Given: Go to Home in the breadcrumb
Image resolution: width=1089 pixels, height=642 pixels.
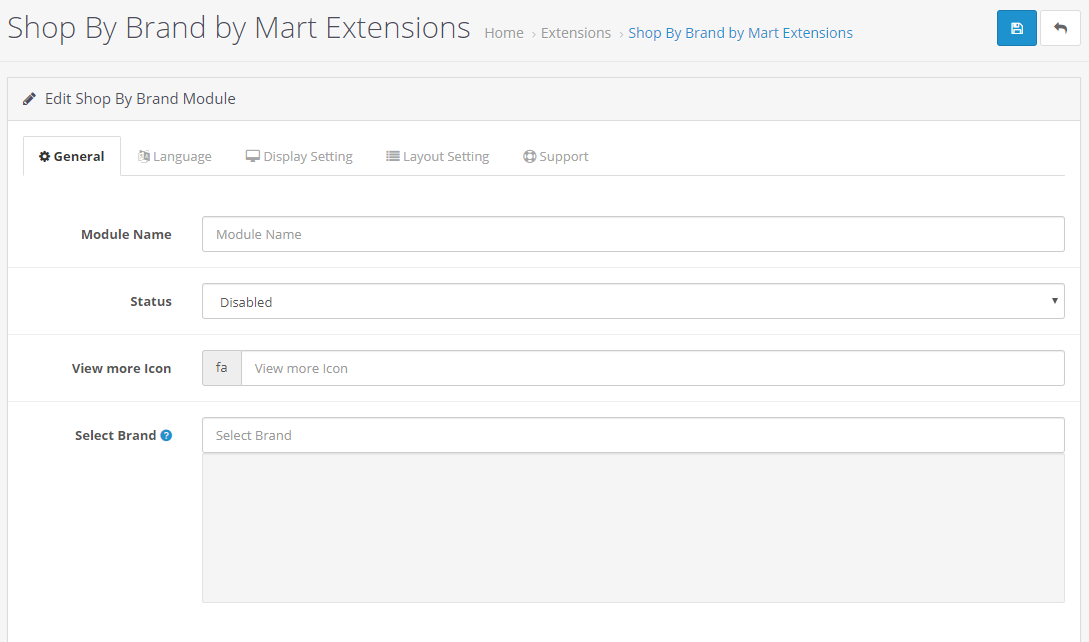Looking at the screenshot, I should click(x=504, y=33).
